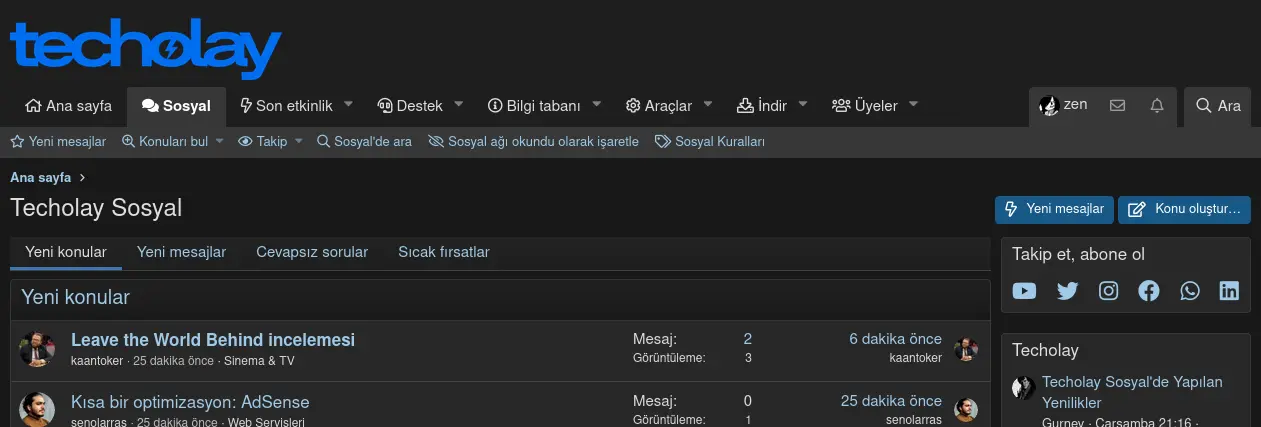The image size is (1261, 427).
Task: Open the Web Servisleri category link
Action: (x=266, y=422)
